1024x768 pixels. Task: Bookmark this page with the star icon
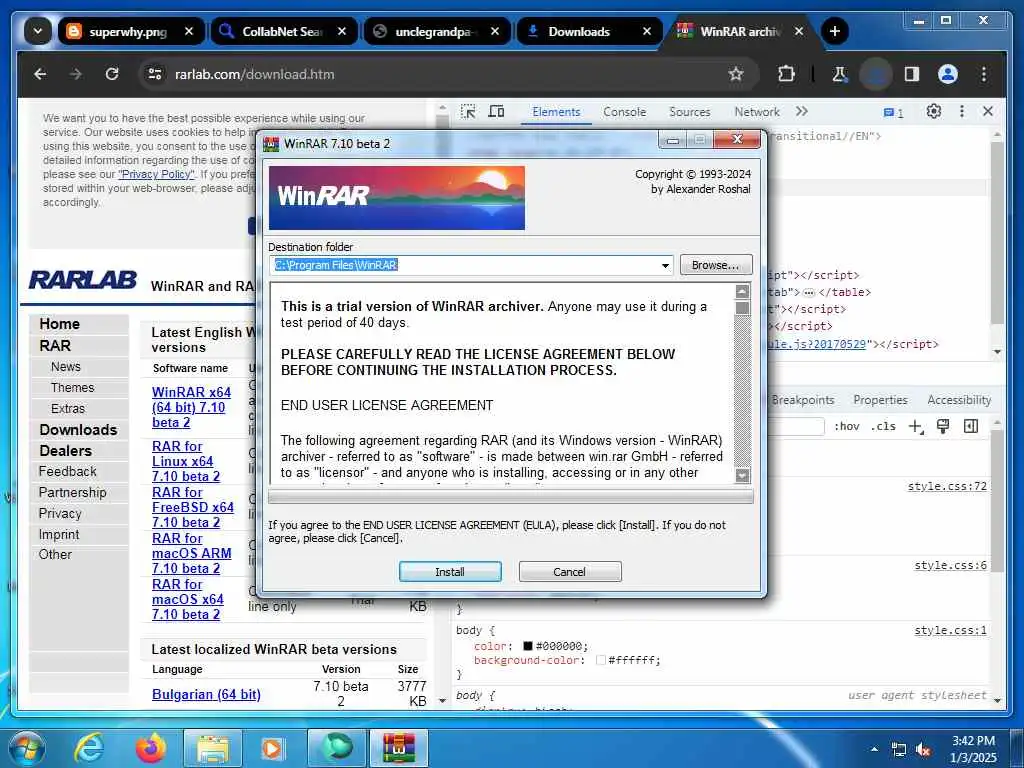[x=736, y=74]
